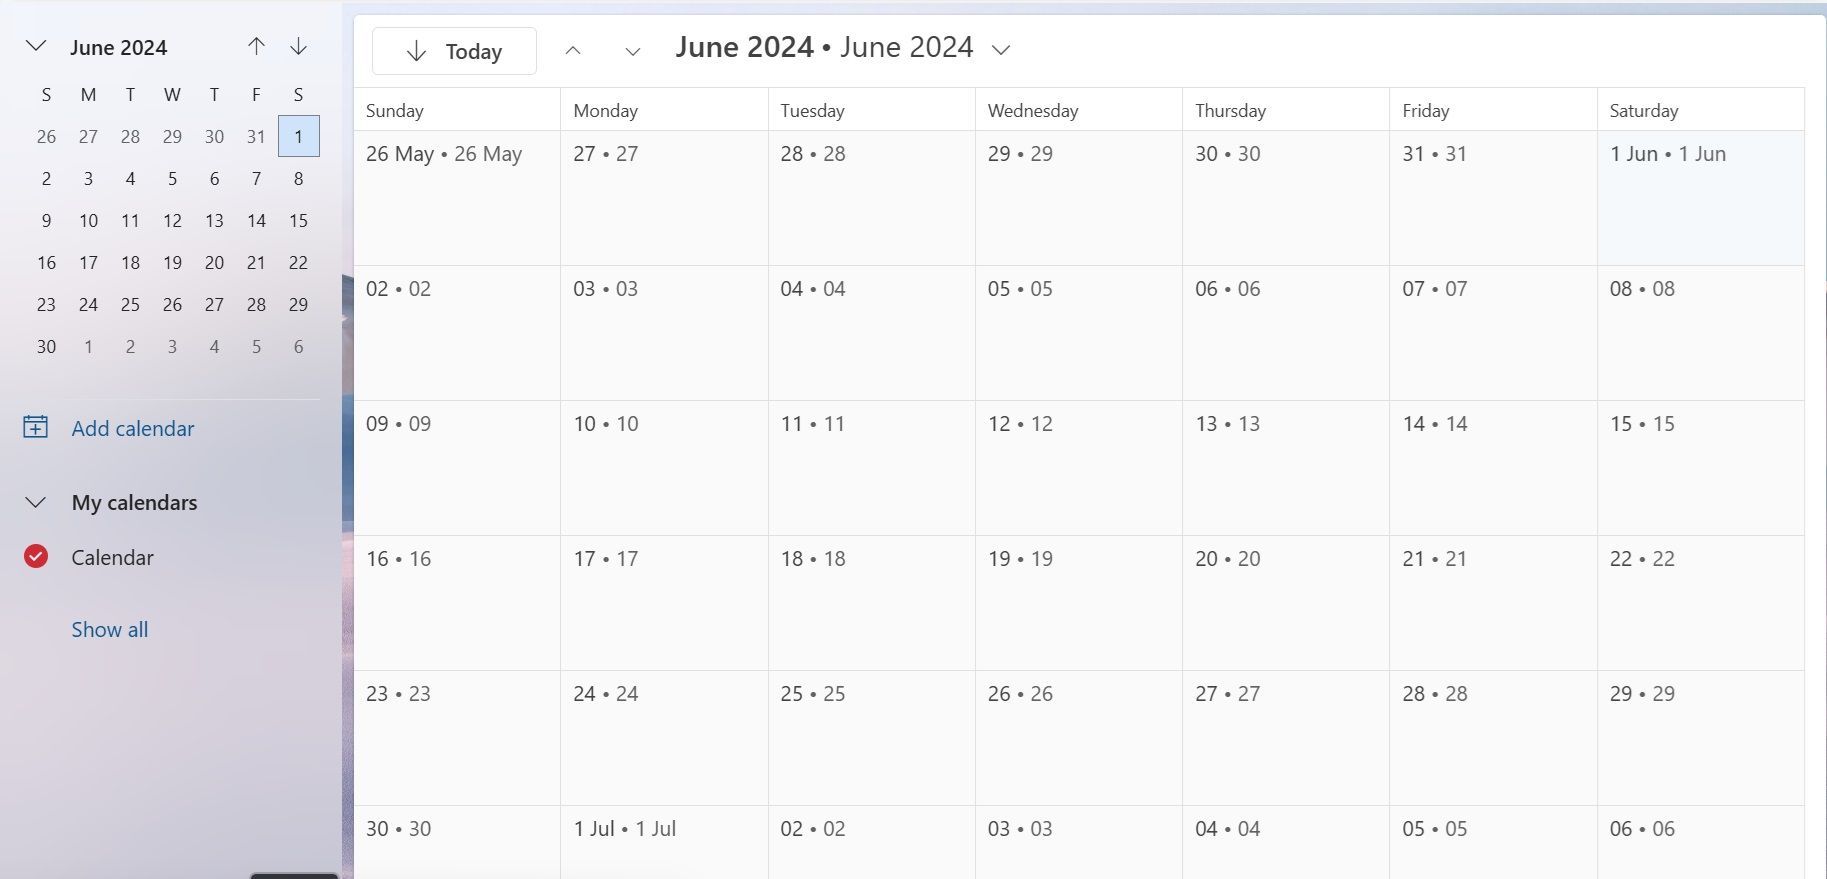Open the Show all calendars link
This screenshot has width=1827, height=879.
pyautogui.click(x=110, y=629)
